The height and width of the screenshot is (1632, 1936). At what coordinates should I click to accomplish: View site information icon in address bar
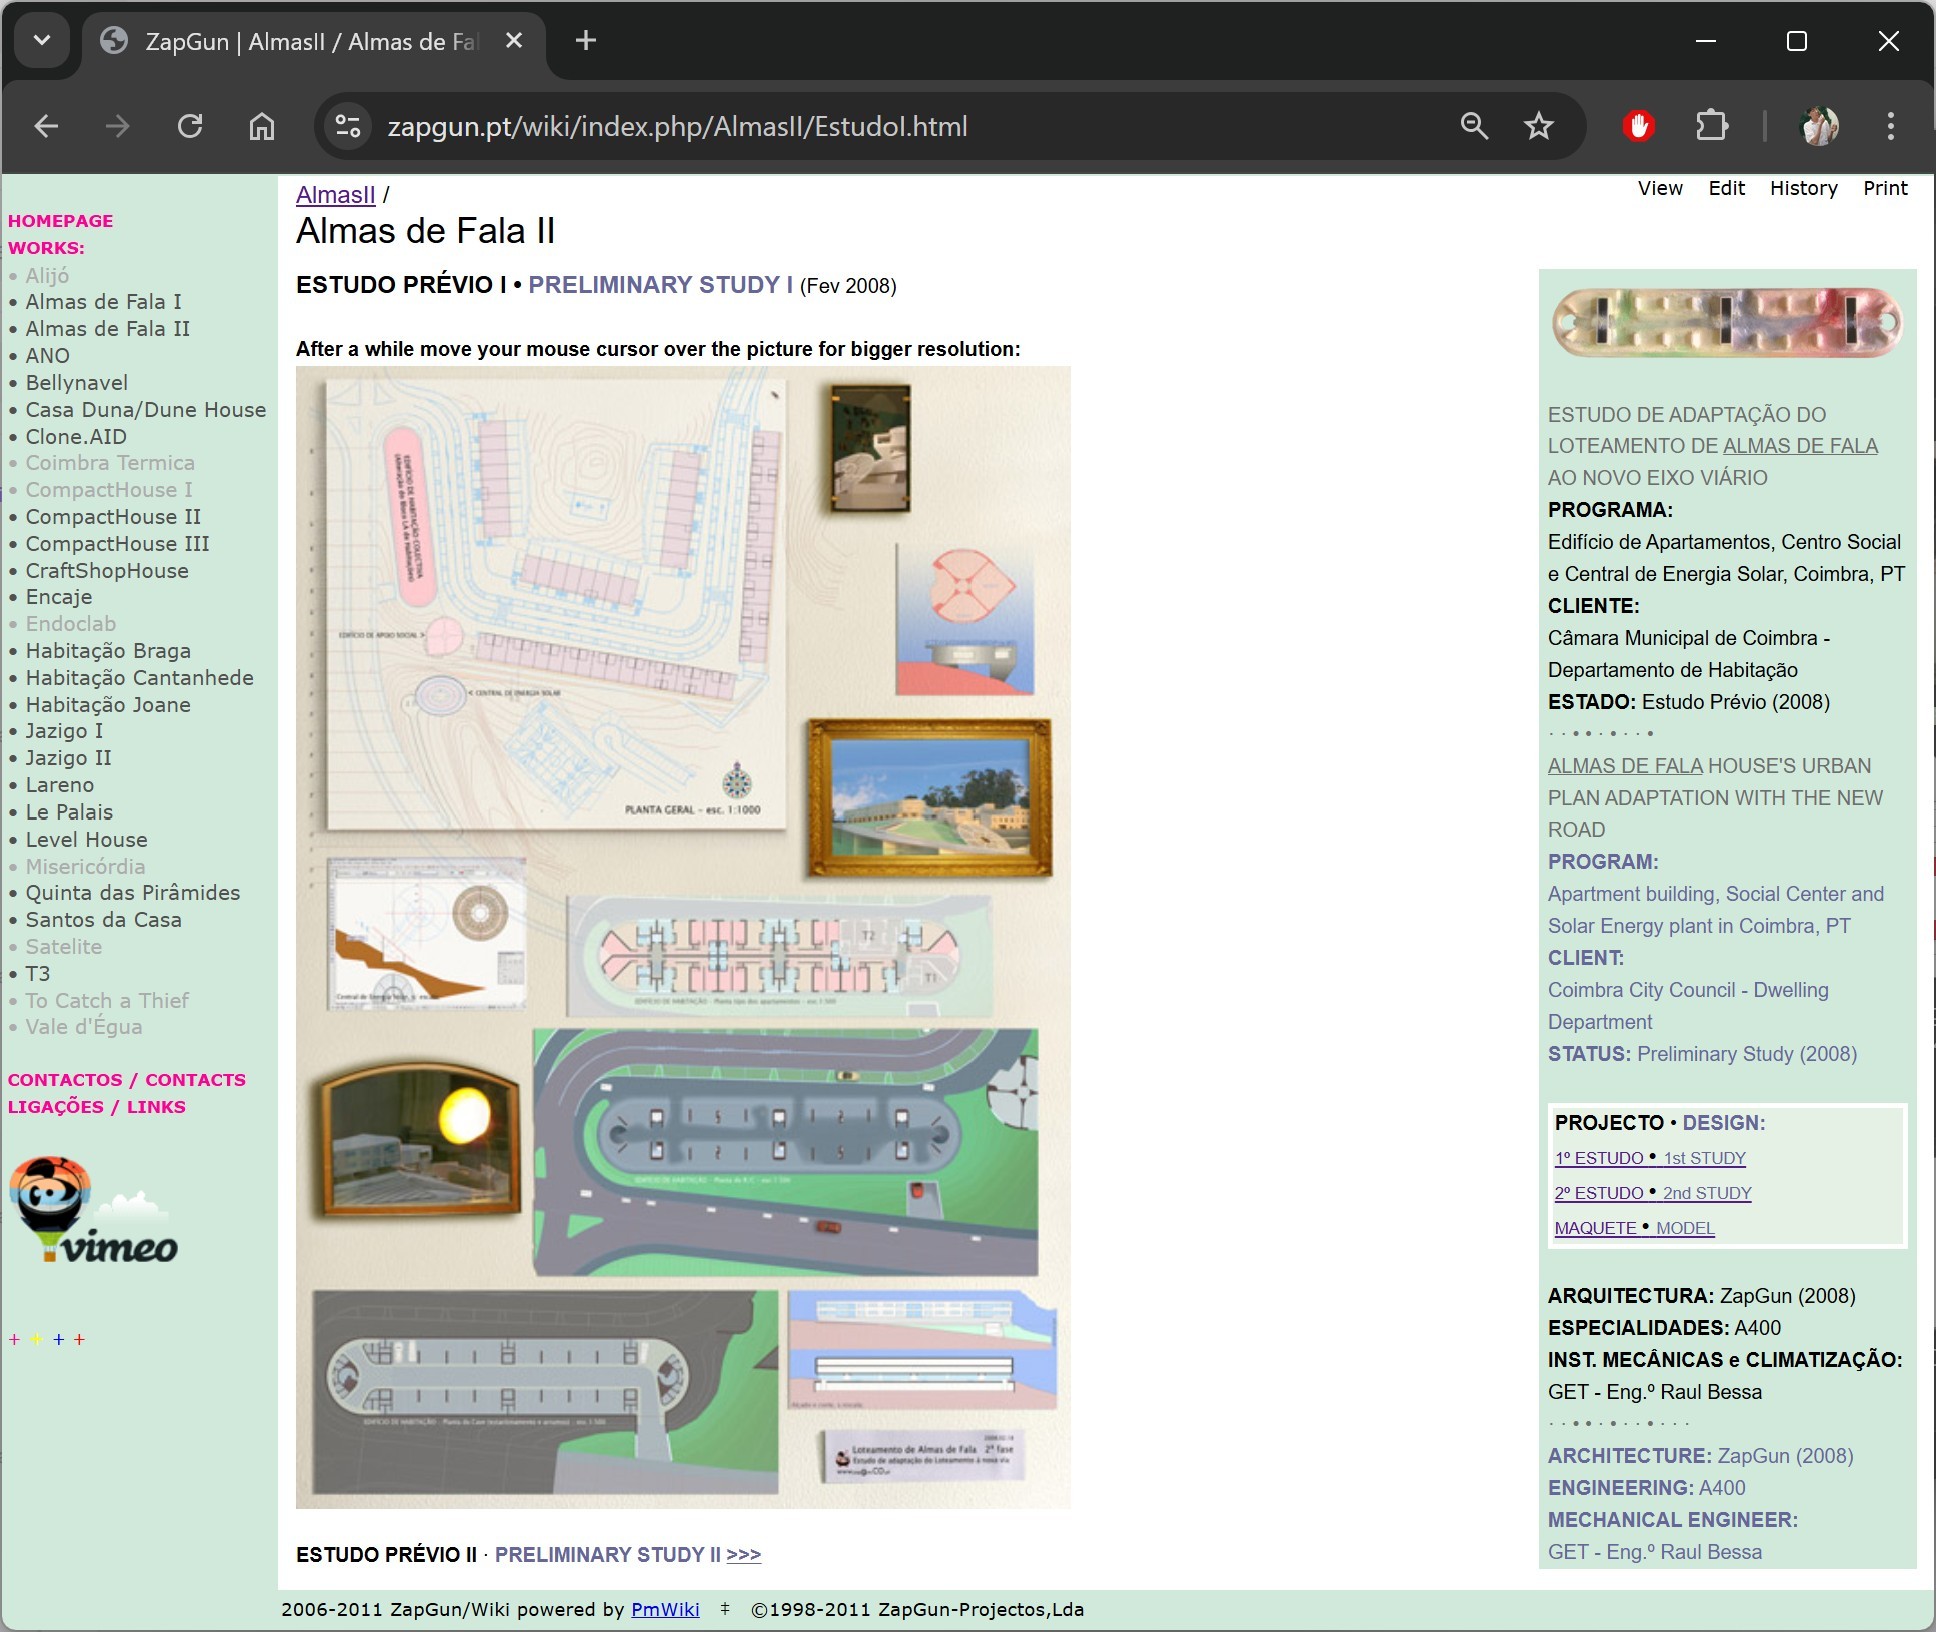point(348,126)
